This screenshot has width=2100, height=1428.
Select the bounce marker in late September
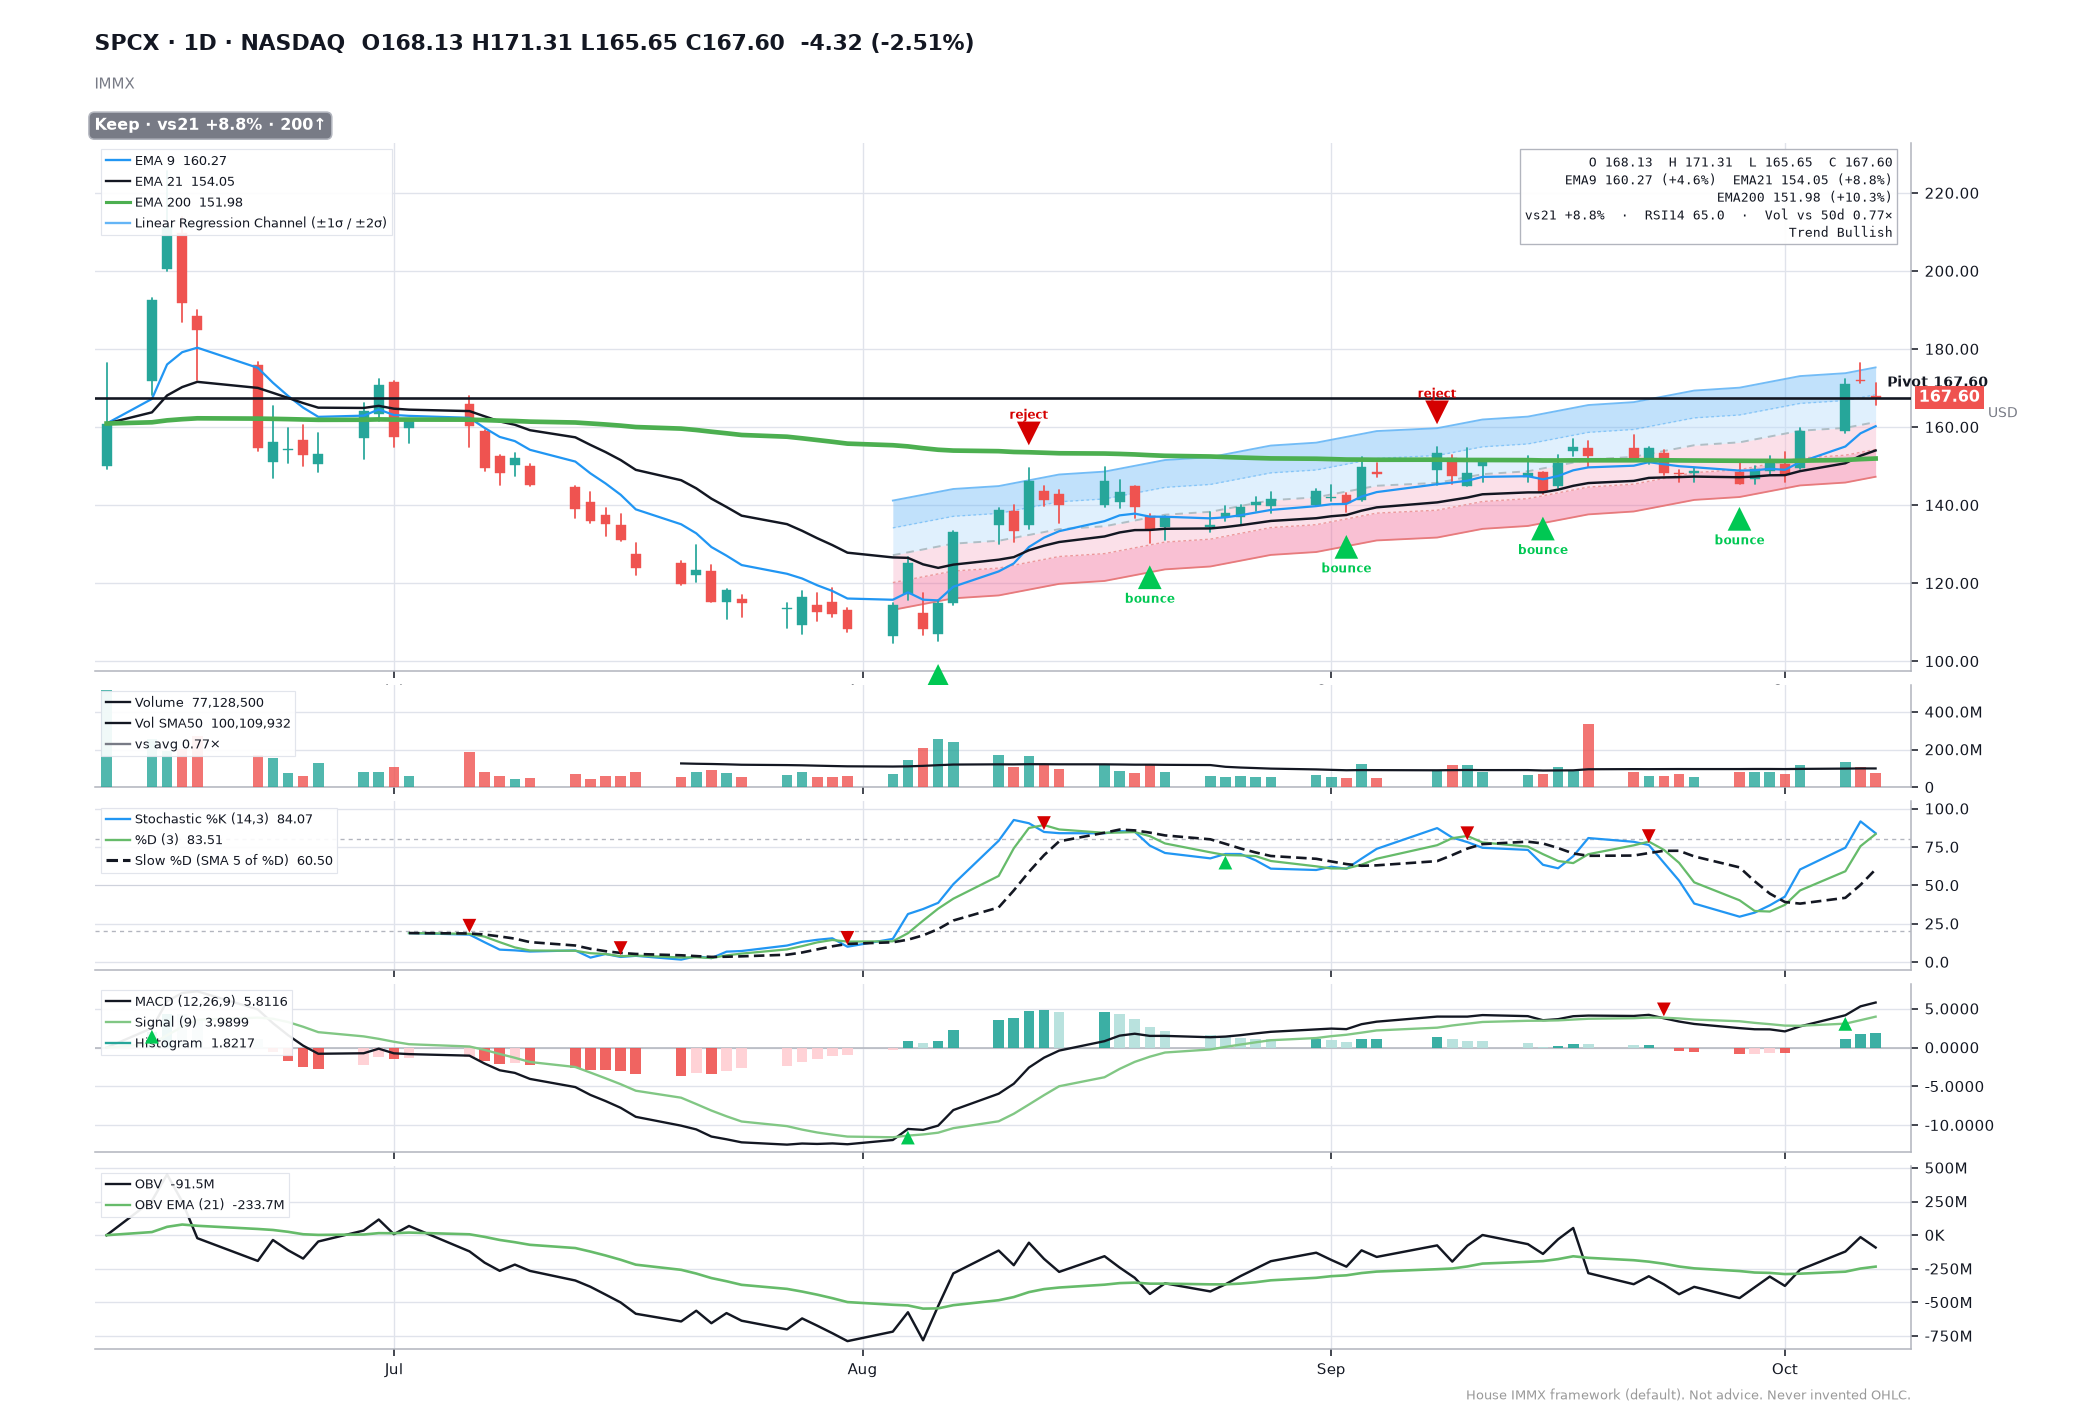(x=1739, y=519)
